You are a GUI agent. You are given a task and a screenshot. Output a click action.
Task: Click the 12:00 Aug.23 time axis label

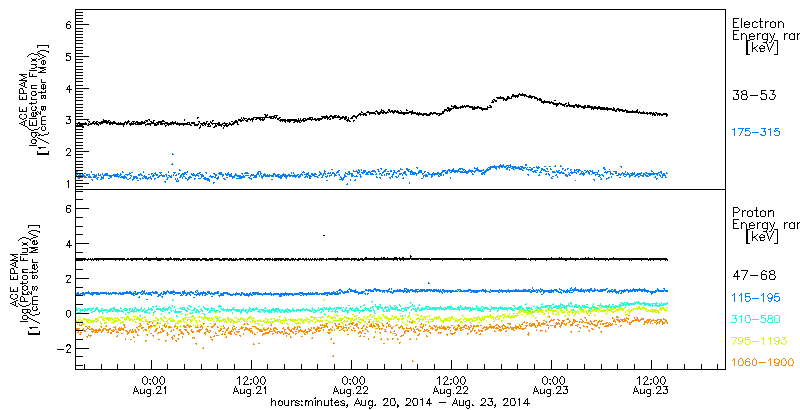click(652, 386)
